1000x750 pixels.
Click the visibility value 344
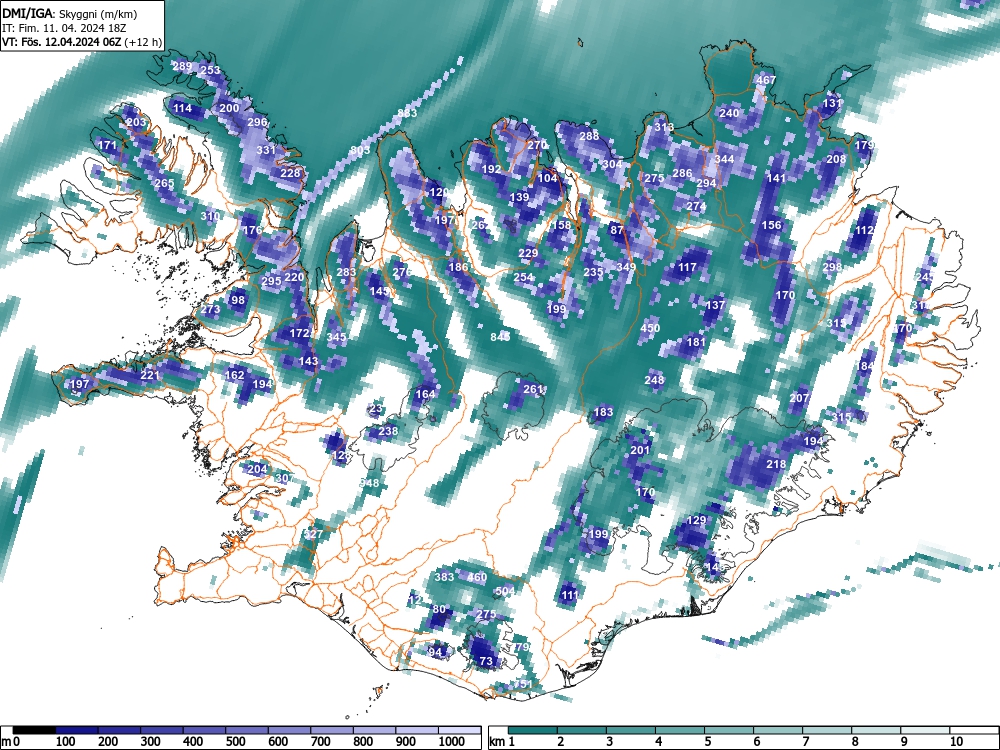(x=724, y=159)
